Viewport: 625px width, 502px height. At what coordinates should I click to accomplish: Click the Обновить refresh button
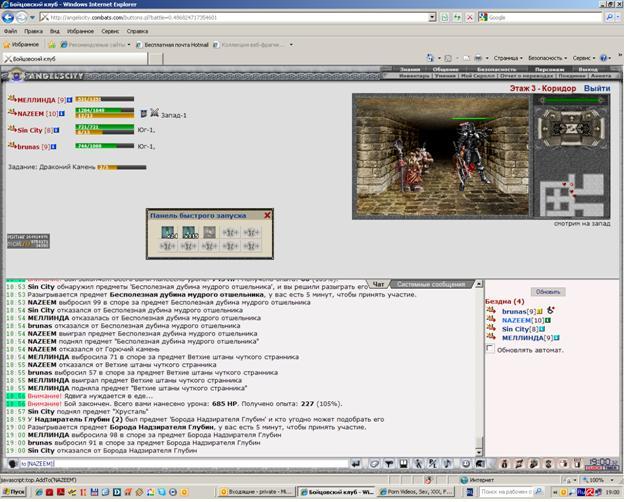[x=548, y=292]
